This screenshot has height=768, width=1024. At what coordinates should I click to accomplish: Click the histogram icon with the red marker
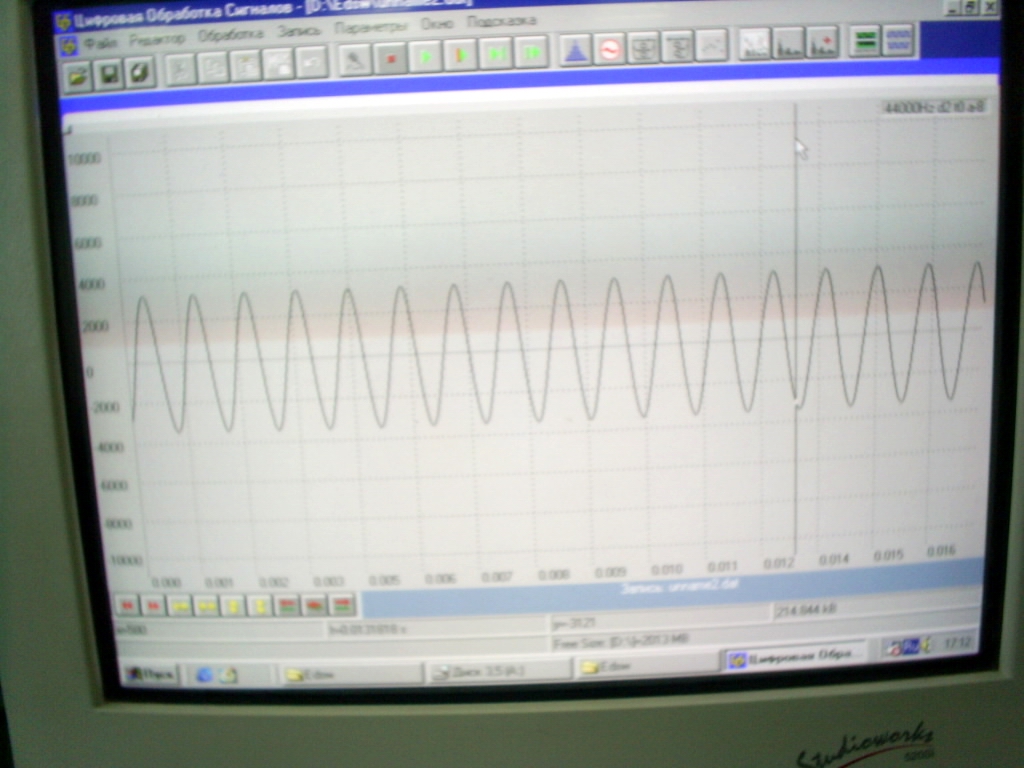pyautogui.click(x=823, y=42)
